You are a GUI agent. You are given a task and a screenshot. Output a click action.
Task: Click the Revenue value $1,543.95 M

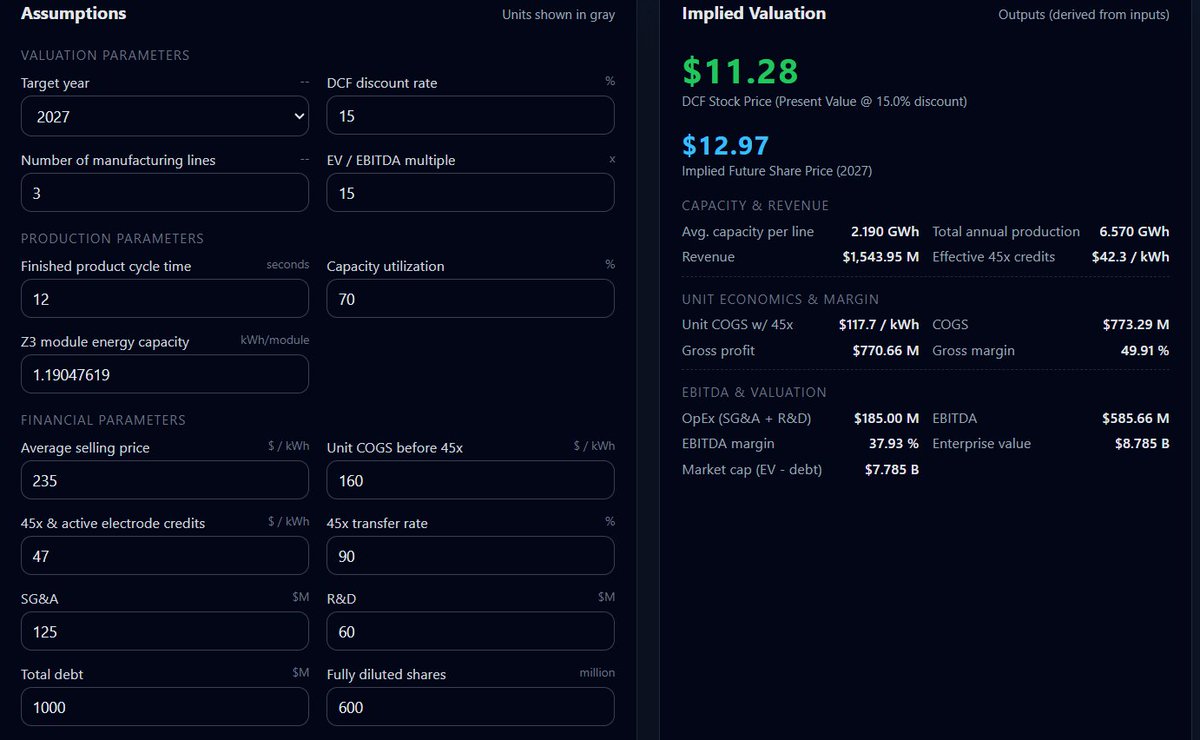pyautogui.click(x=880, y=257)
